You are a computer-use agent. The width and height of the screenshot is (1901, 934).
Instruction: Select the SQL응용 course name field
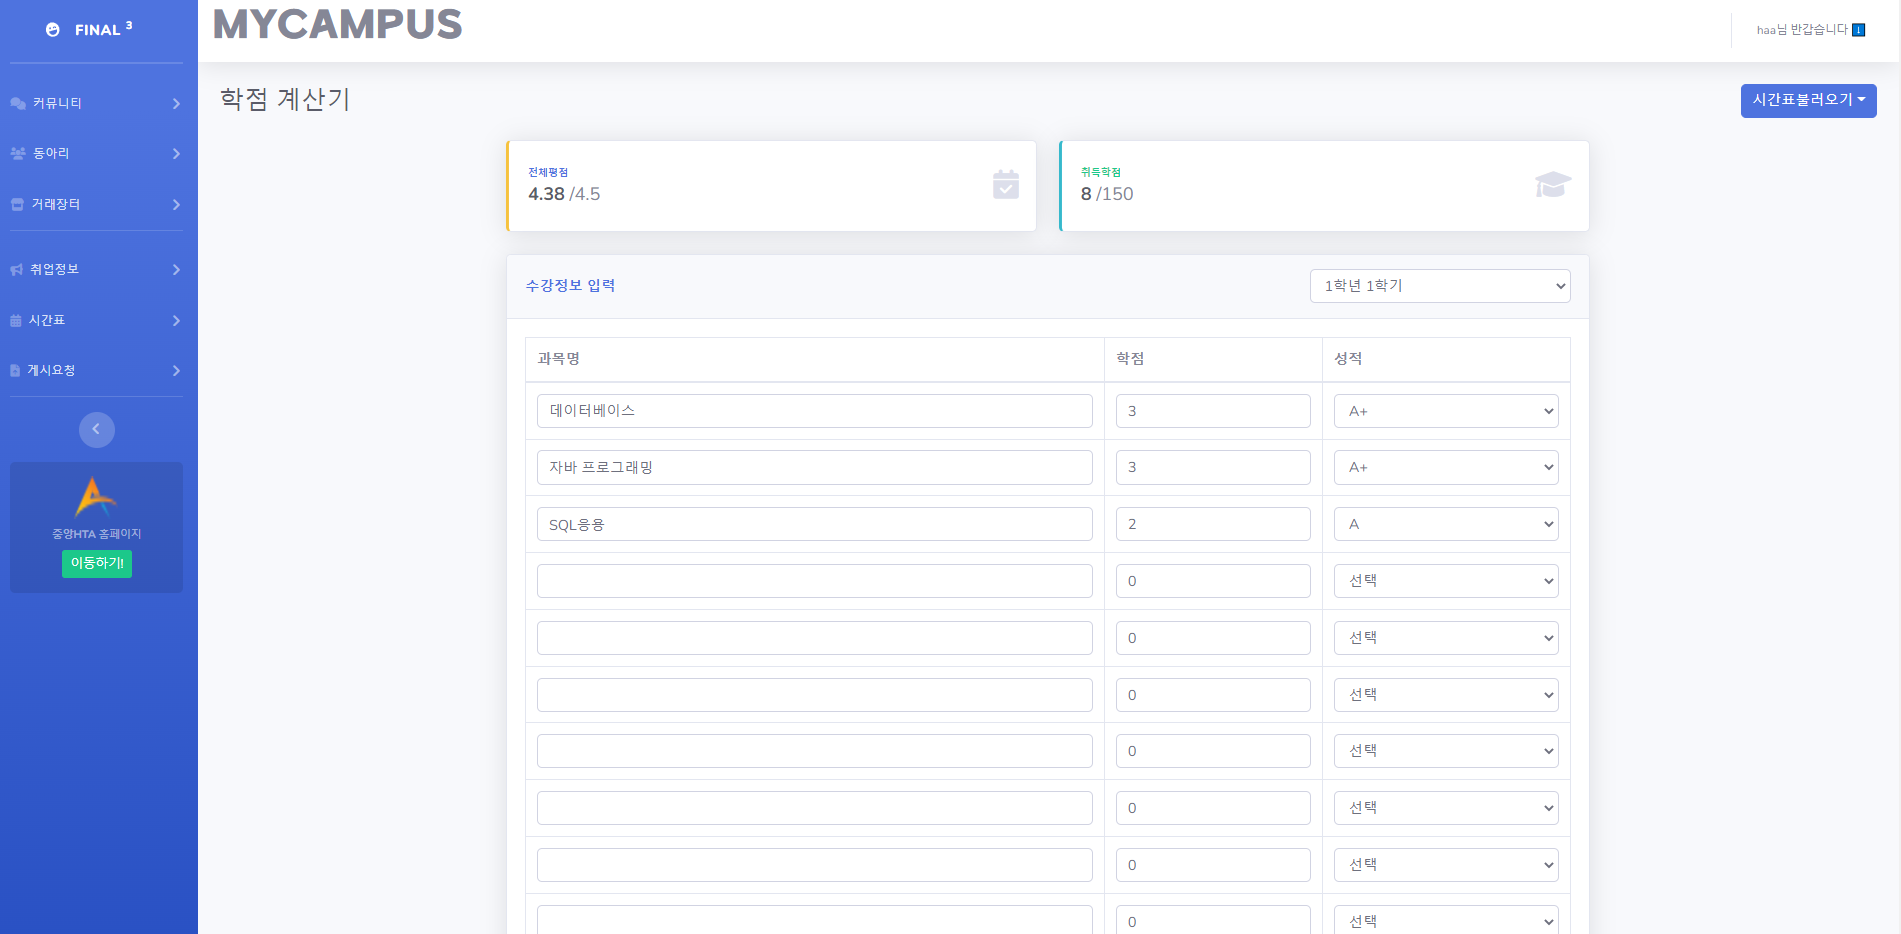(x=814, y=523)
